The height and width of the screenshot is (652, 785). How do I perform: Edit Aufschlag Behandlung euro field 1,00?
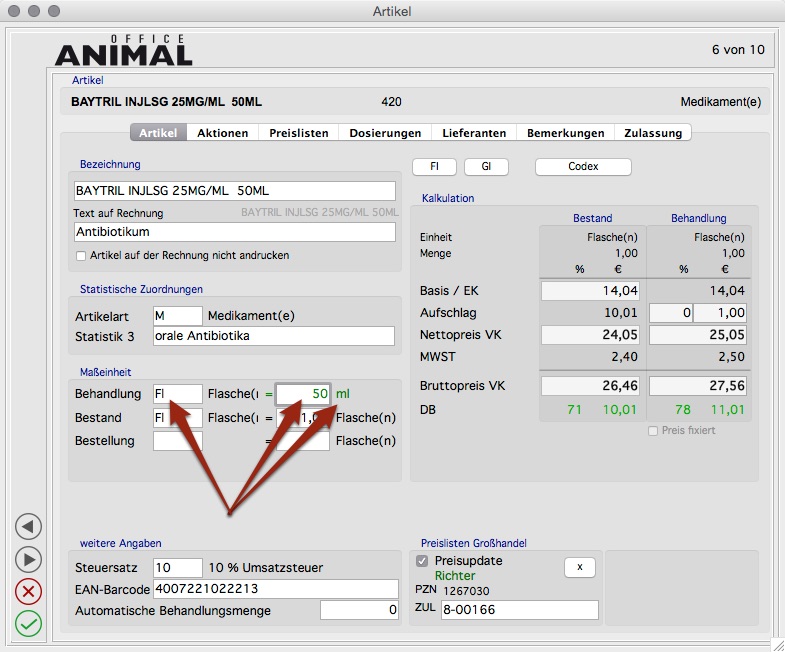coord(720,313)
